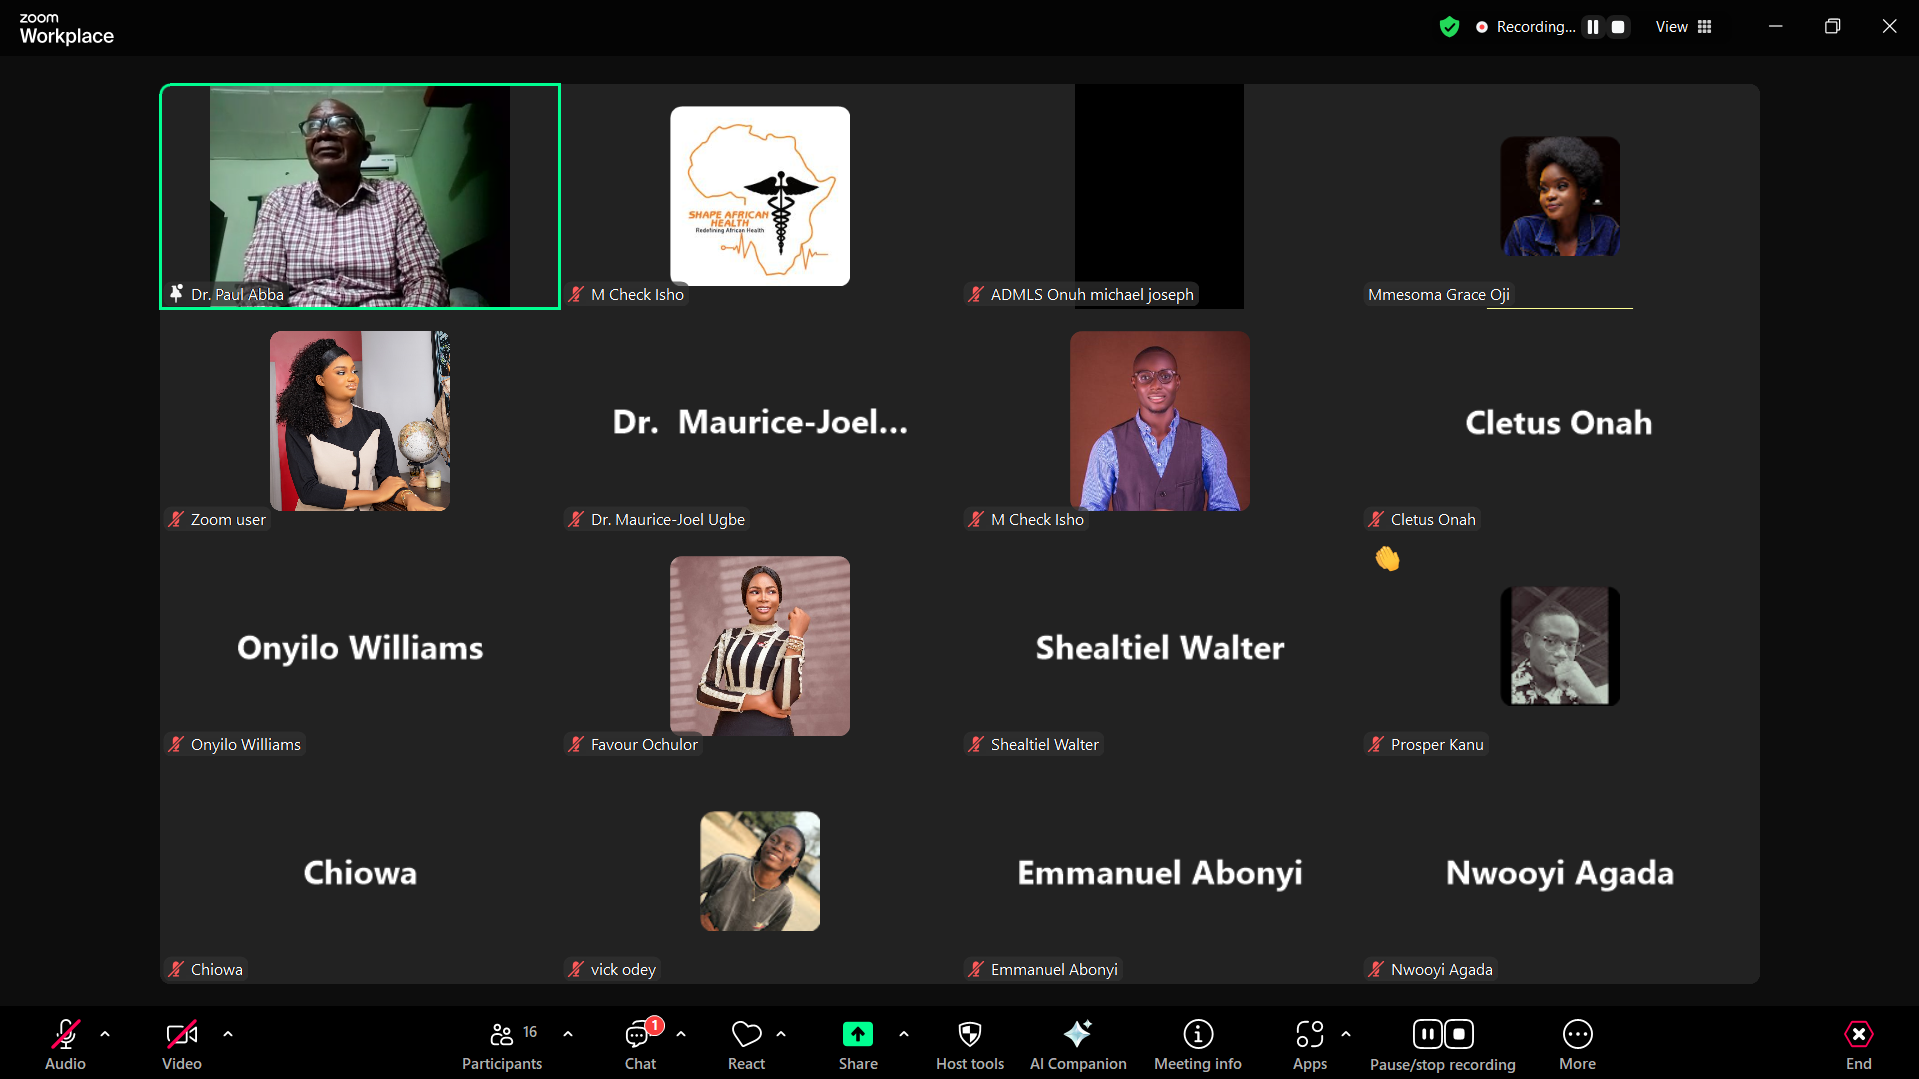Open the Participants panel
This screenshot has height=1079, width=1919.
(502, 1043)
